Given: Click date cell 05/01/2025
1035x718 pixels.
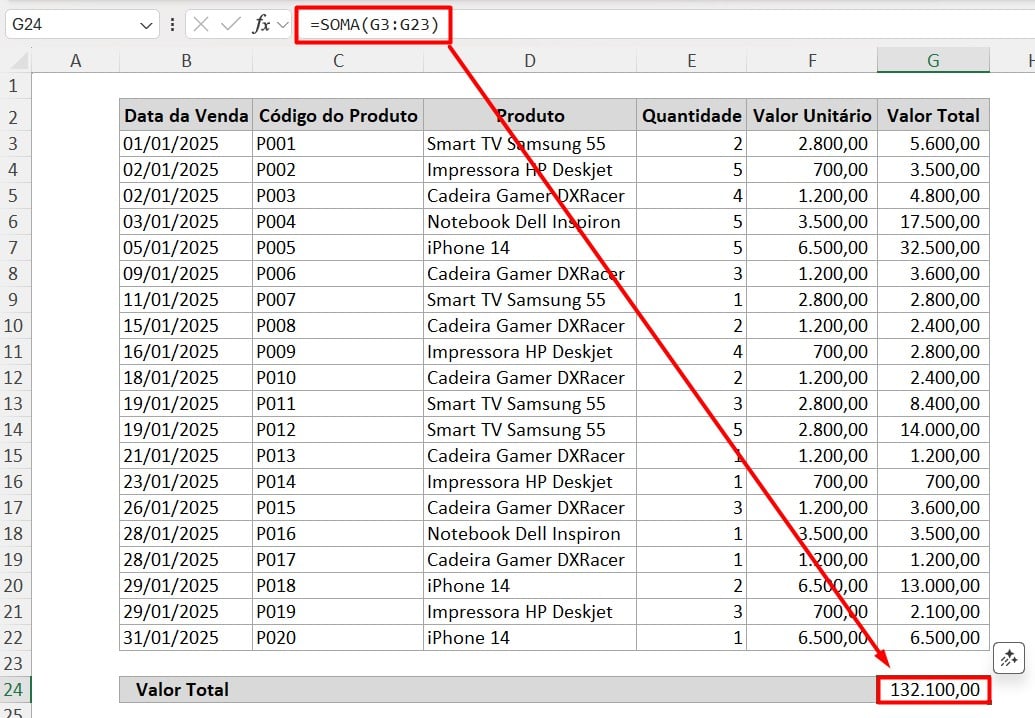Looking at the screenshot, I should (186, 247).
